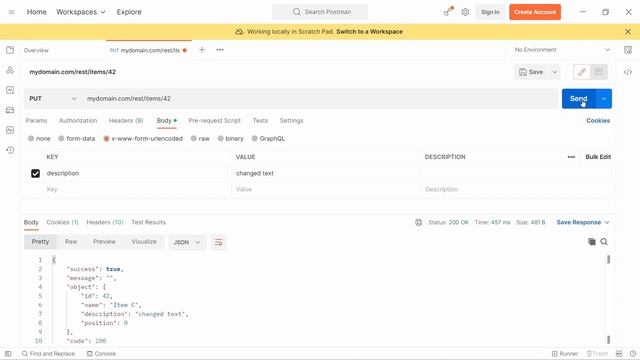Add a new request tab
The image size is (640, 360).
click(202, 50)
